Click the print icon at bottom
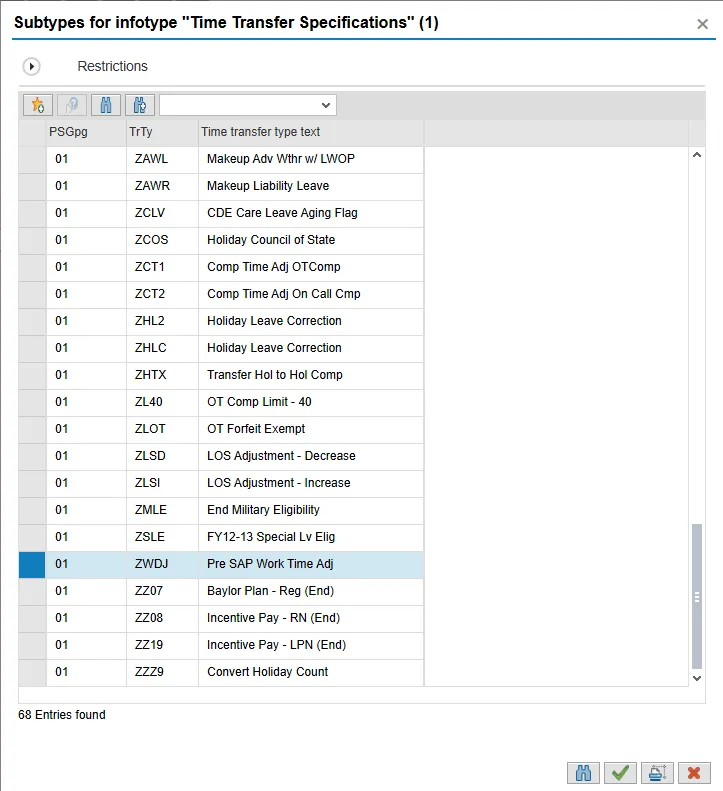723x791 pixels. [x=656, y=773]
